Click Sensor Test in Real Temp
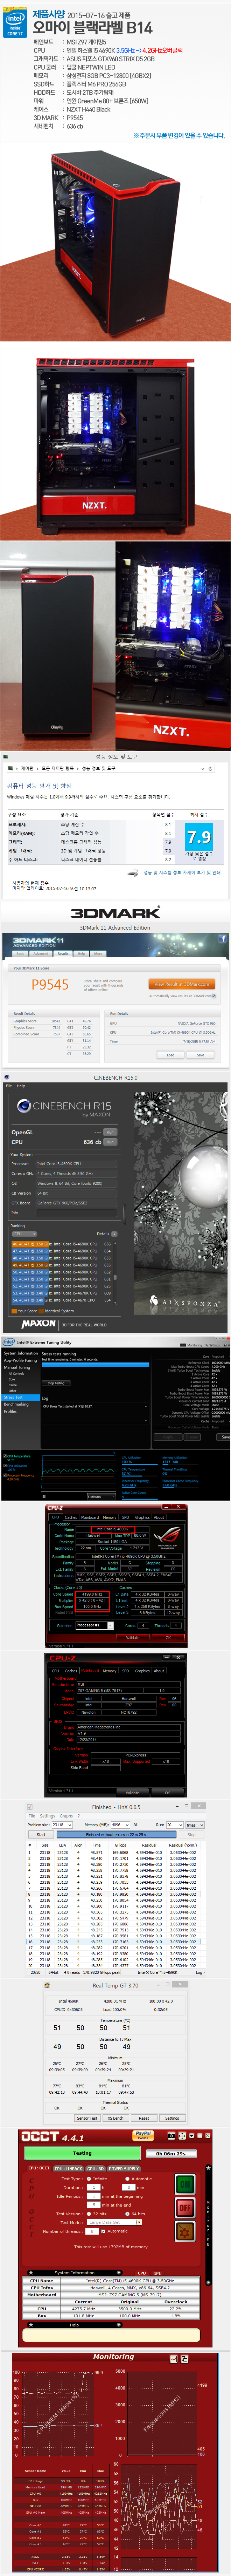231x2576 pixels. pyautogui.click(x=87, y=2118)
